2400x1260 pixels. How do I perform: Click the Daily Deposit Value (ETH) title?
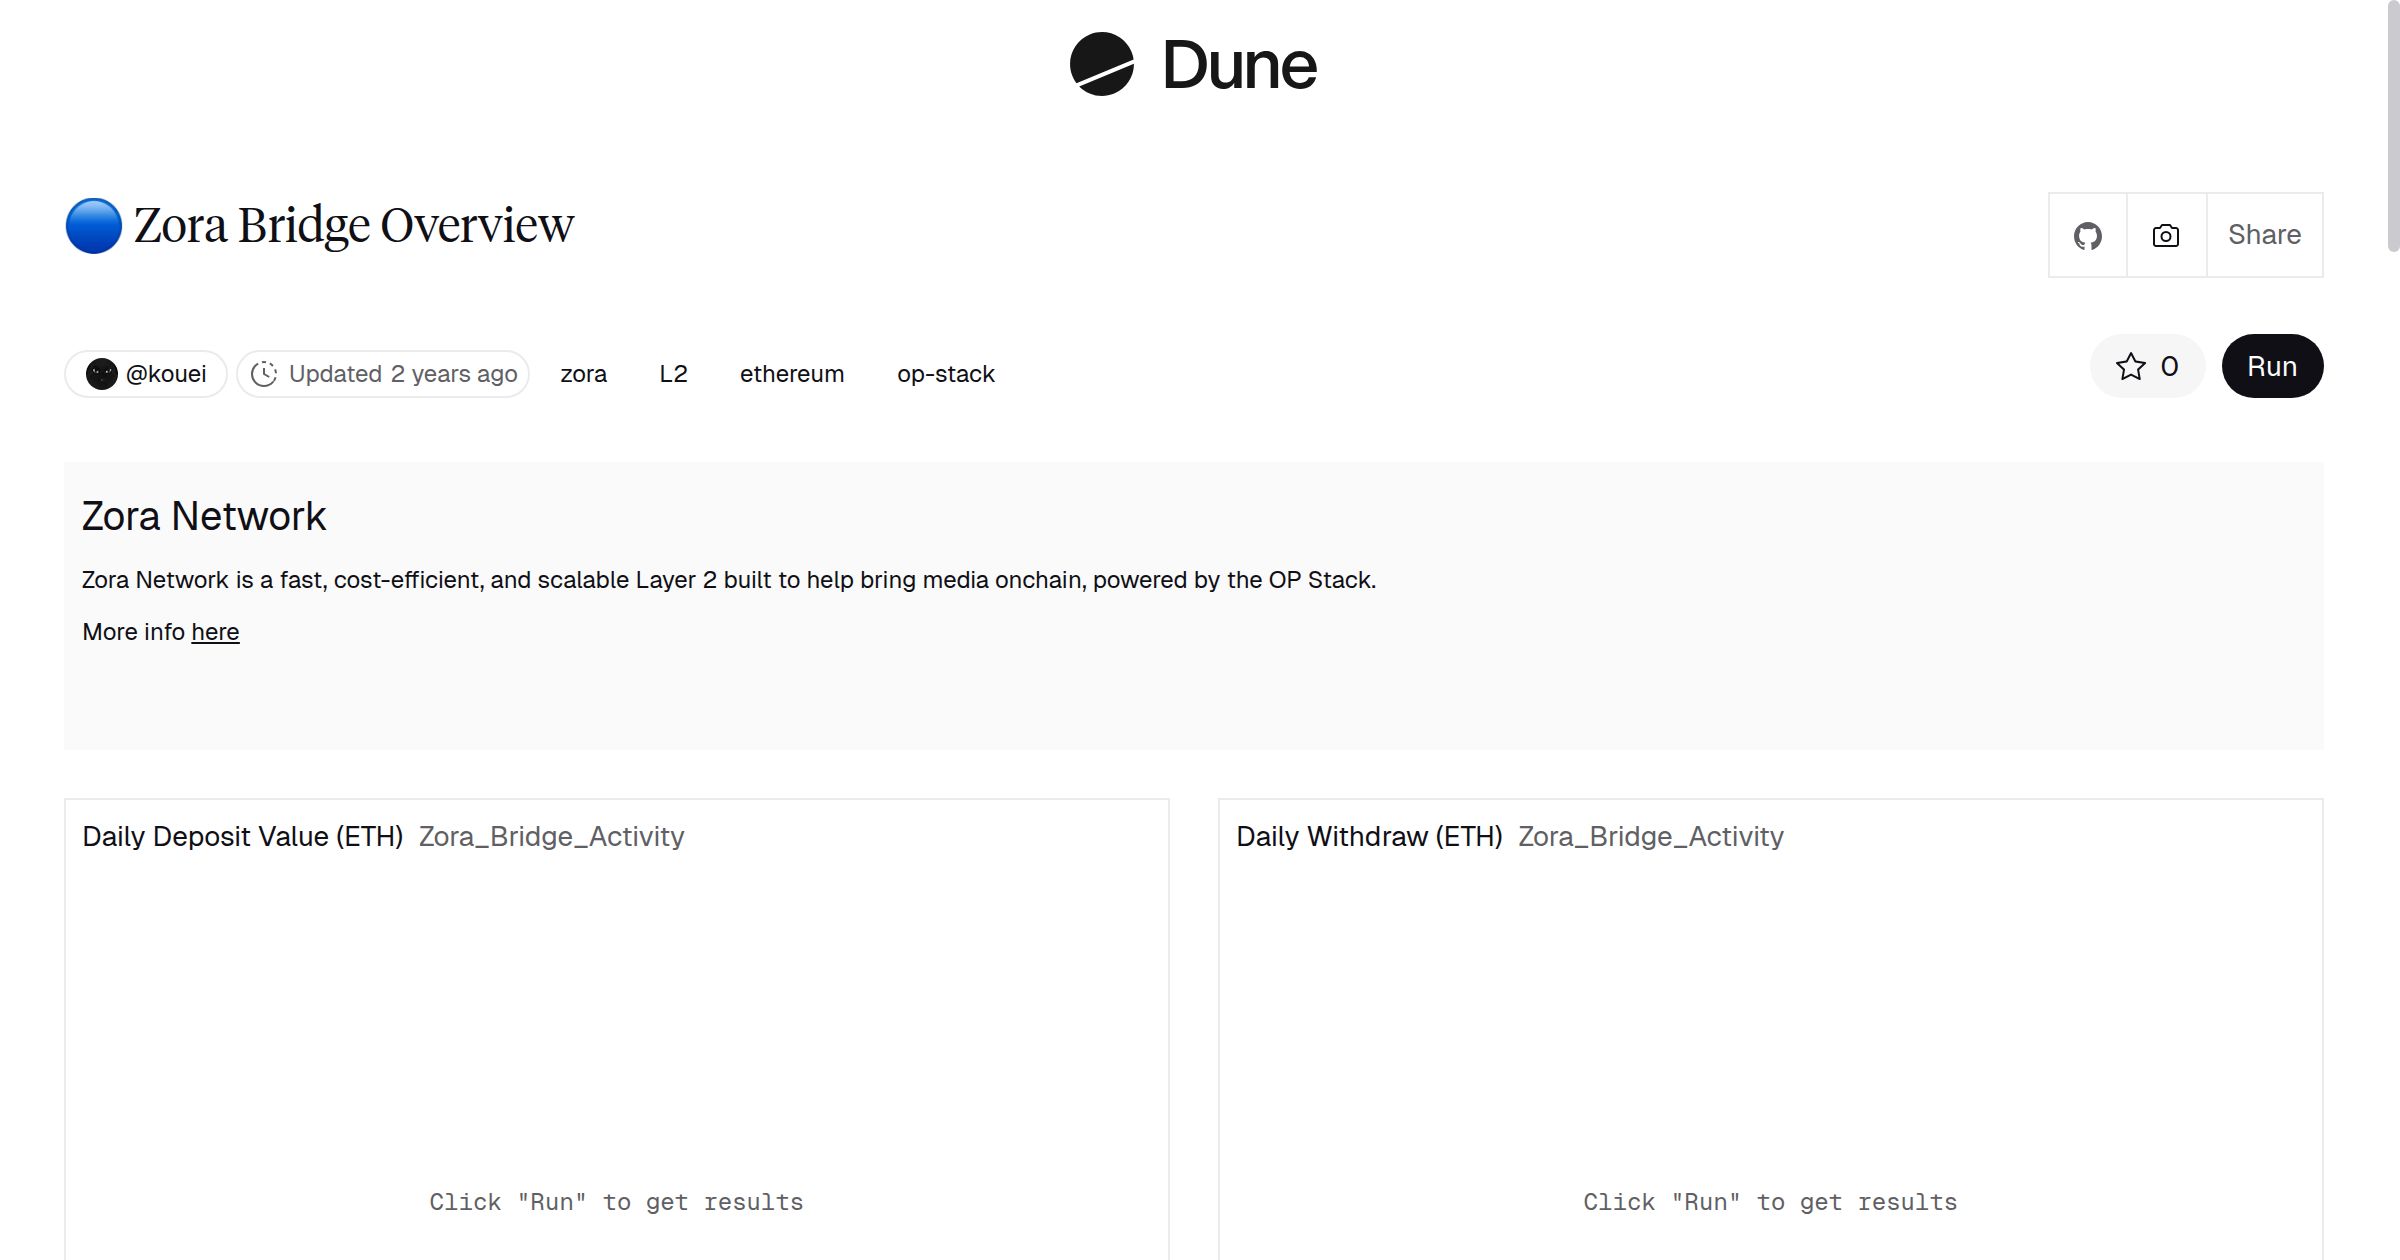click(x=242, y=836)
